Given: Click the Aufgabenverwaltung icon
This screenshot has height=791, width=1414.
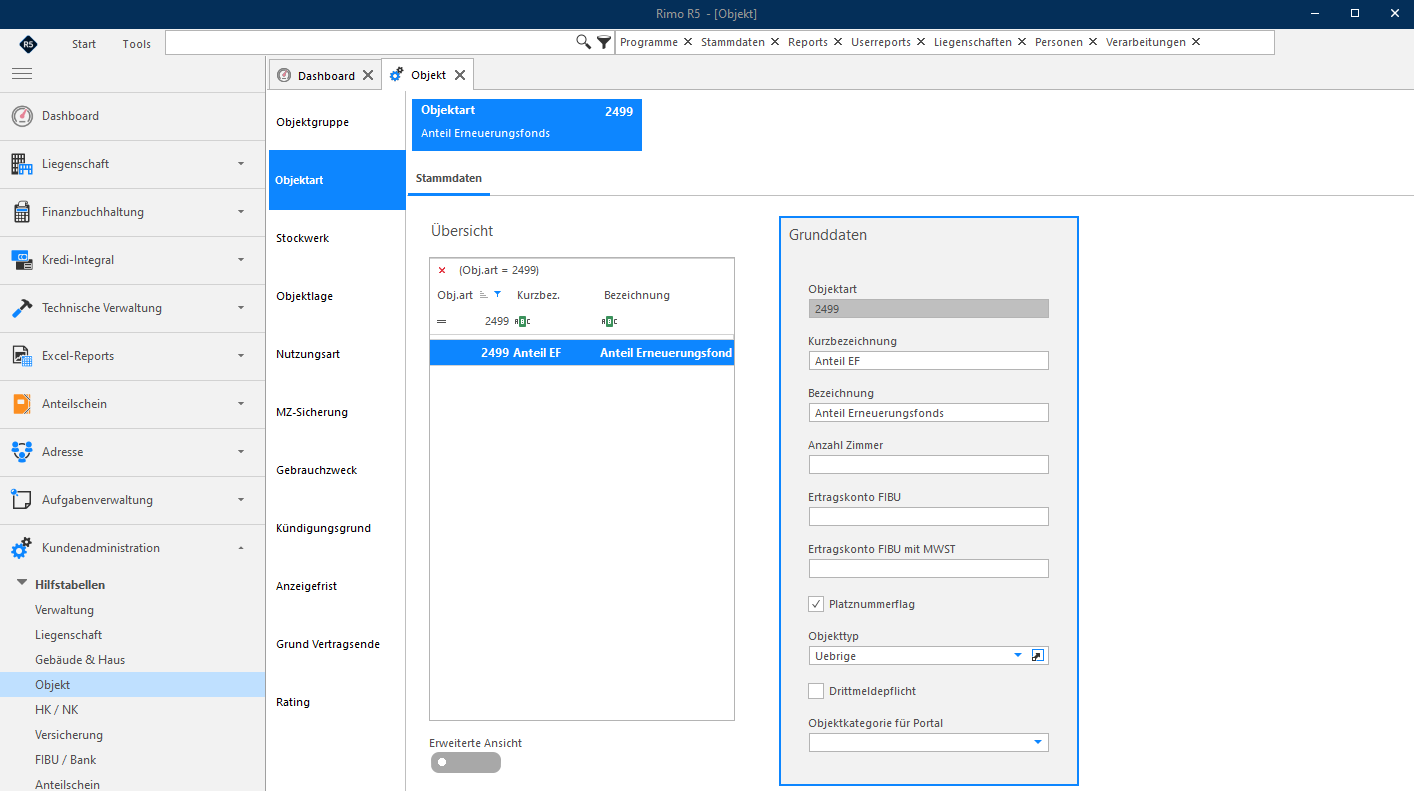Looking at the screenshot, I should (x=22, y=500).
